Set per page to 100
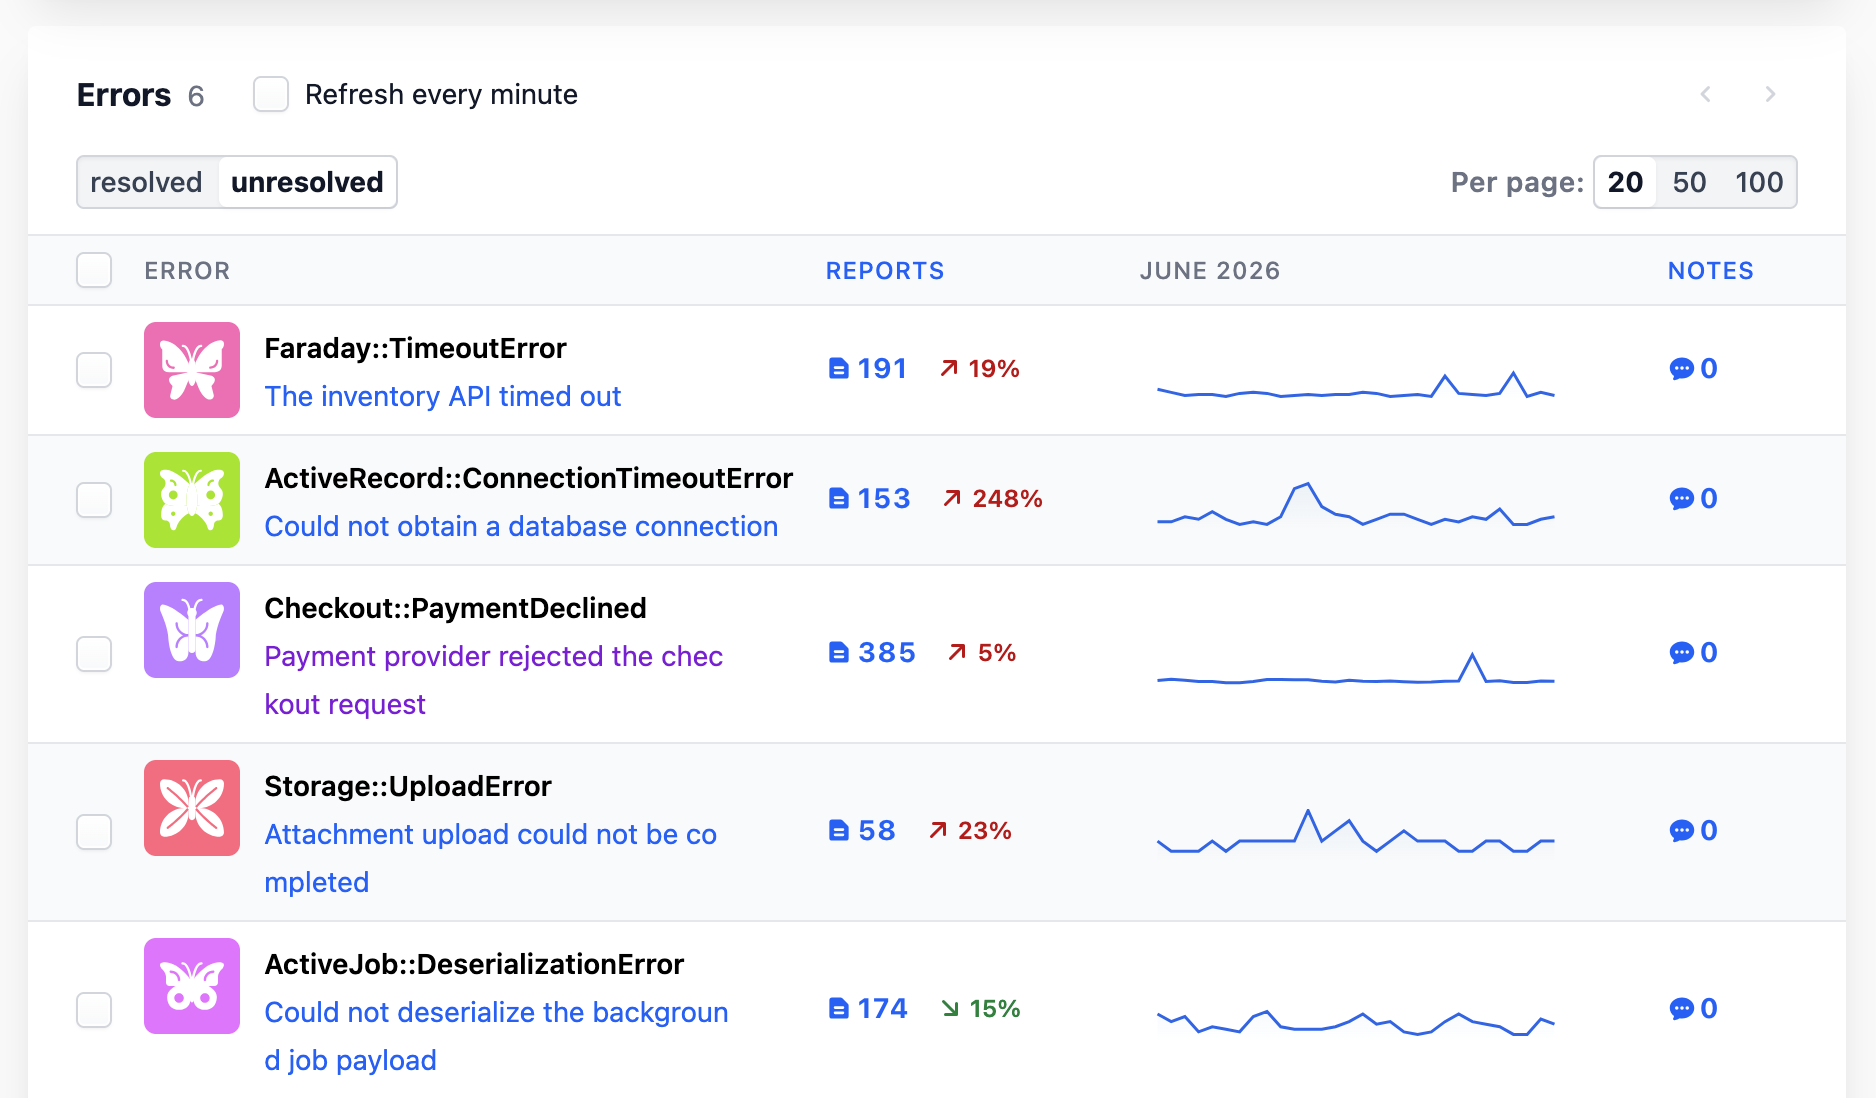This screenshot has height=1098, width=1876. 1759,182
